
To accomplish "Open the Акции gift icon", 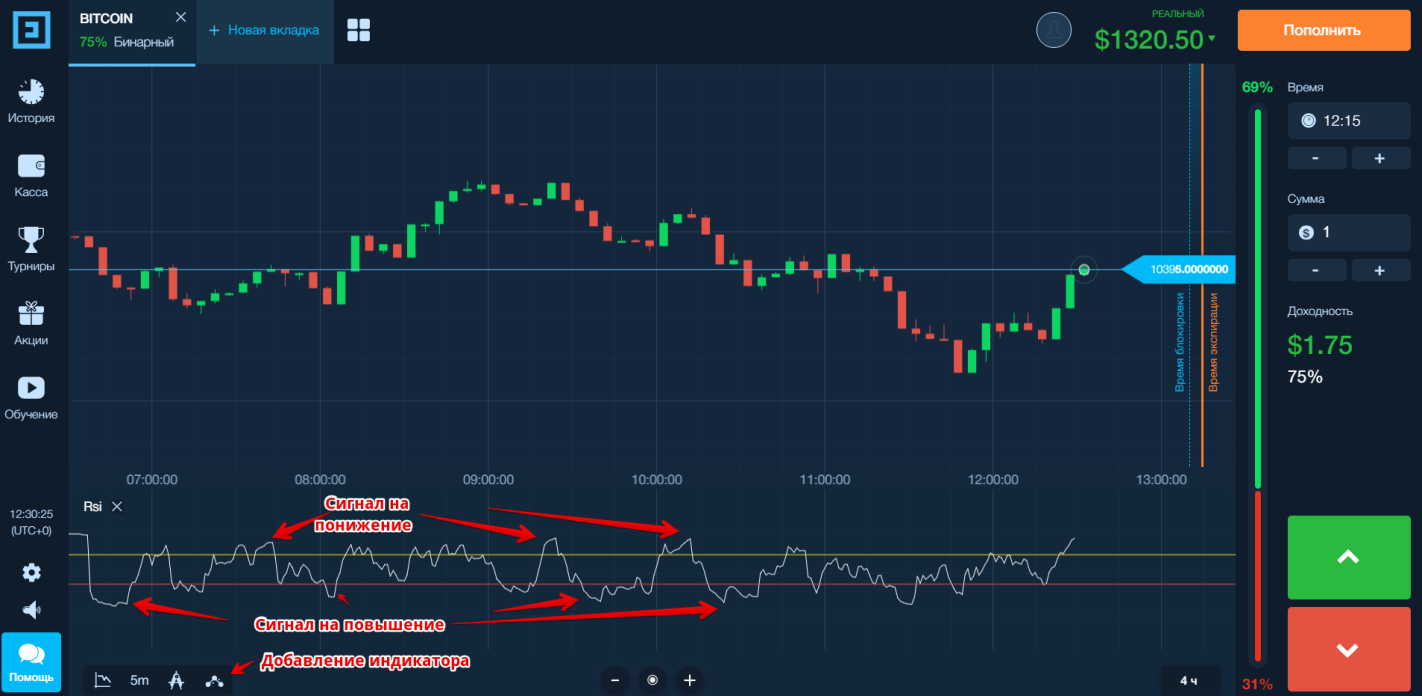I will pos(31,314).
